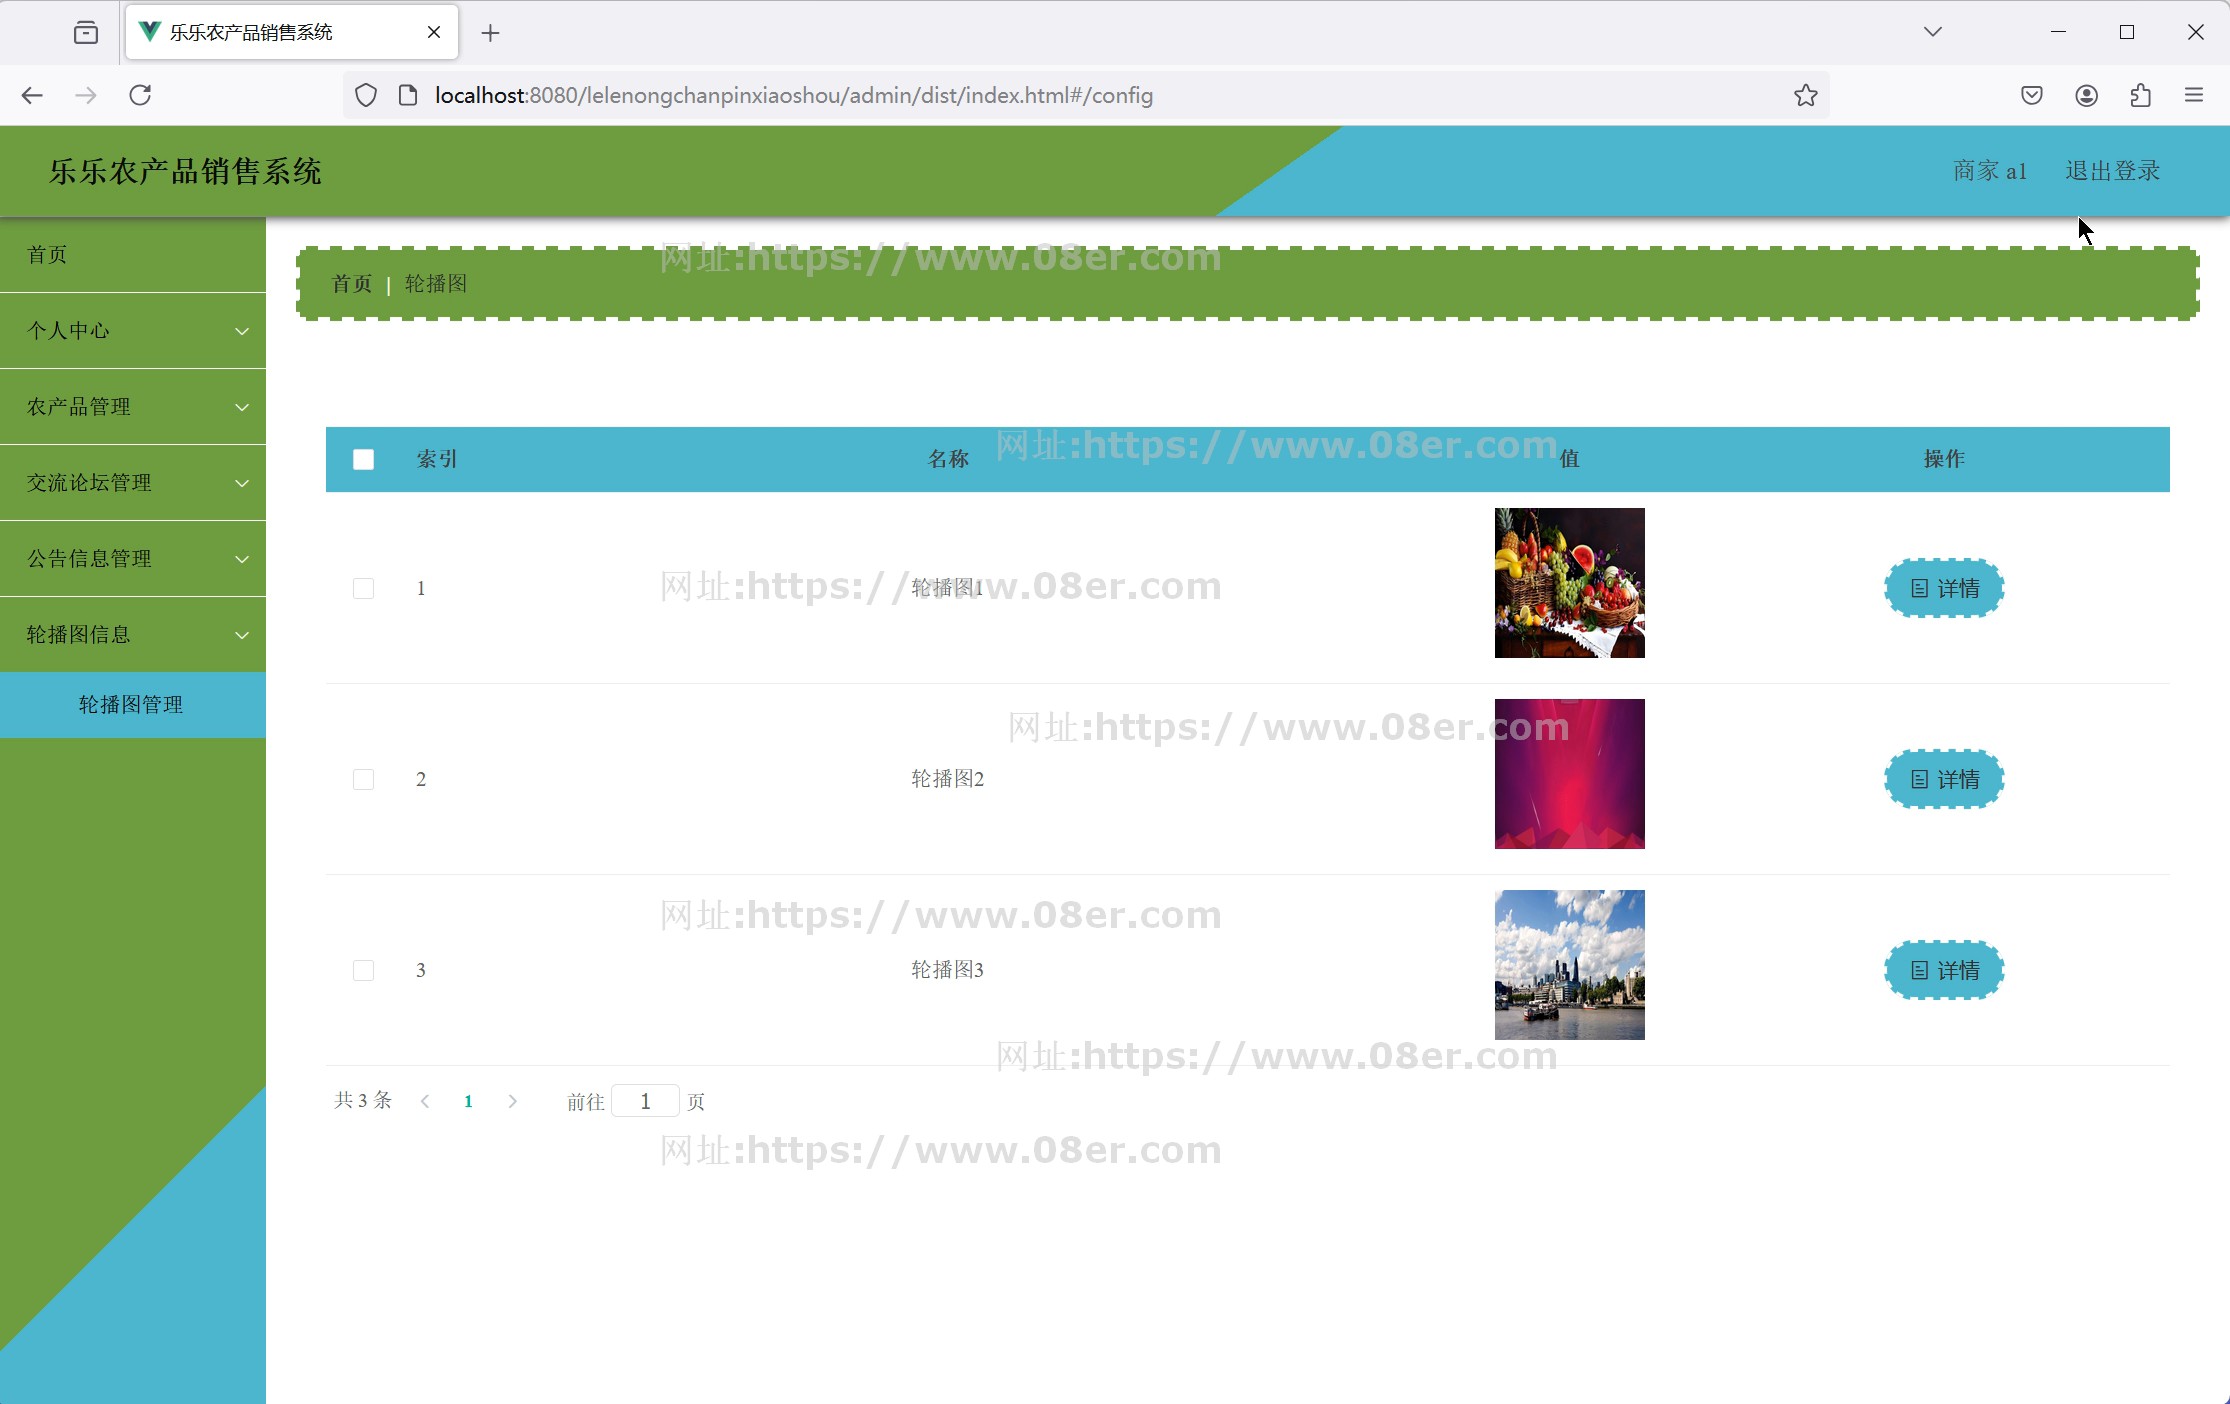Tick the checkbox for row 1

(363, 588)
